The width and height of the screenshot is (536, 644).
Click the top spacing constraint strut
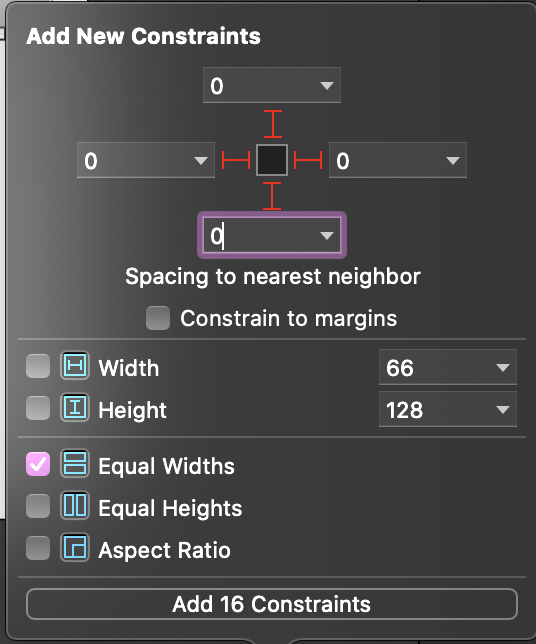click(x=273, y=124)
